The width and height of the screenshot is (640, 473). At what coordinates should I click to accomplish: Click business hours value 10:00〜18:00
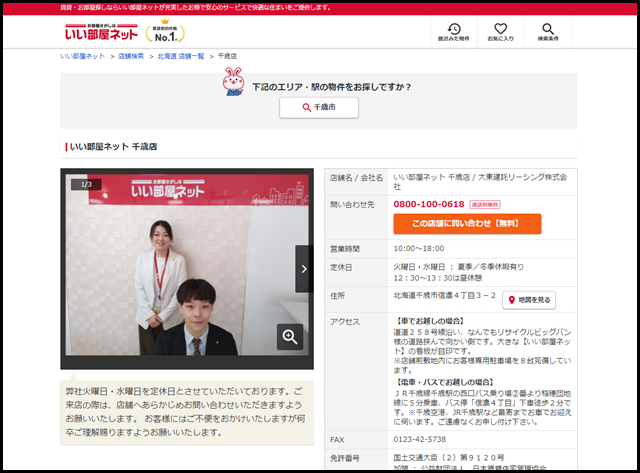click(x=419, y=249)
